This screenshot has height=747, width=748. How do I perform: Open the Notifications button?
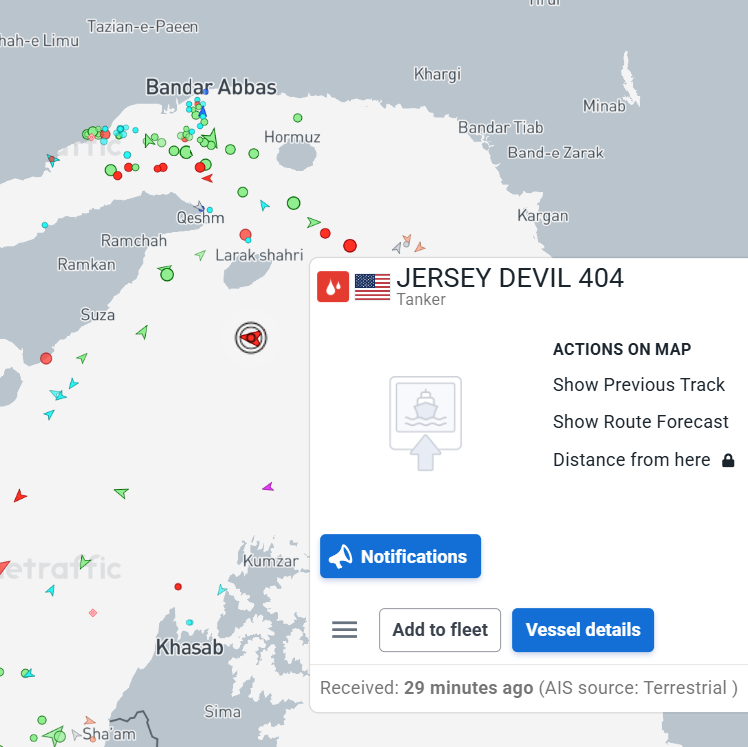400,556
